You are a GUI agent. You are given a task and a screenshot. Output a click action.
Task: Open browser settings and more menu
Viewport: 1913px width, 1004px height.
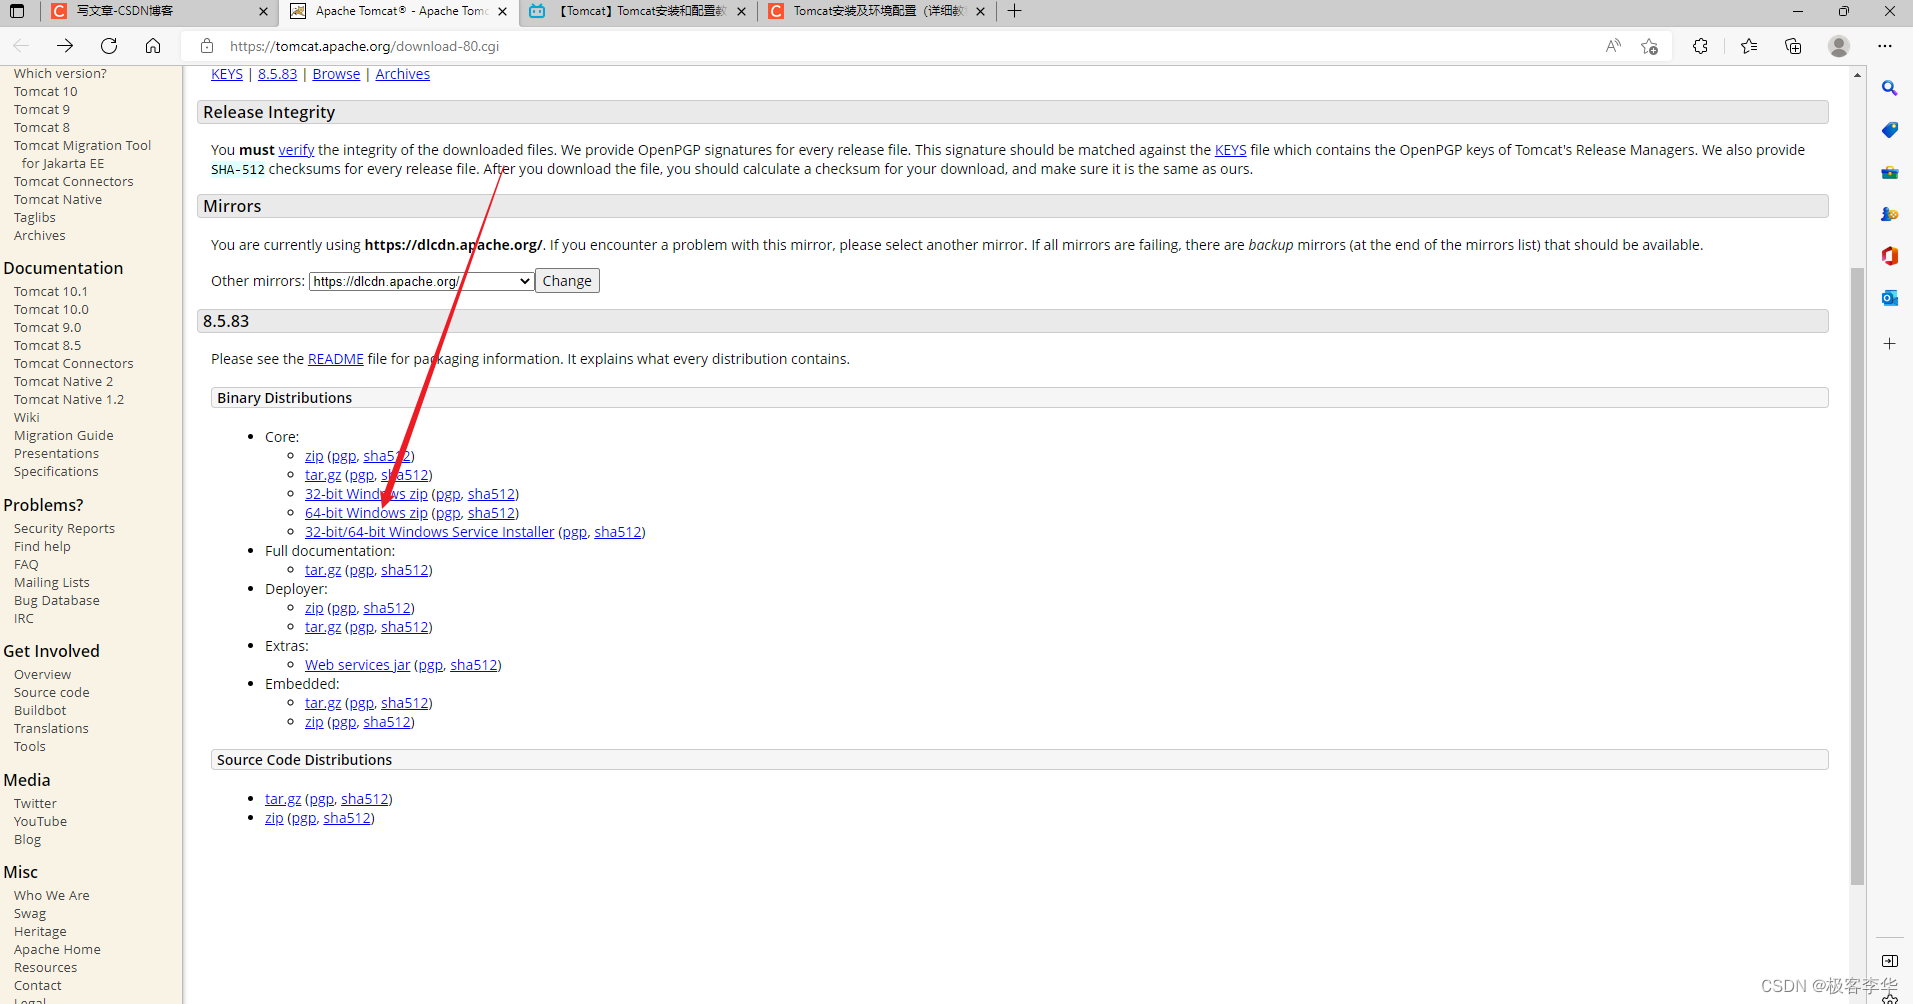[1885, 46]
